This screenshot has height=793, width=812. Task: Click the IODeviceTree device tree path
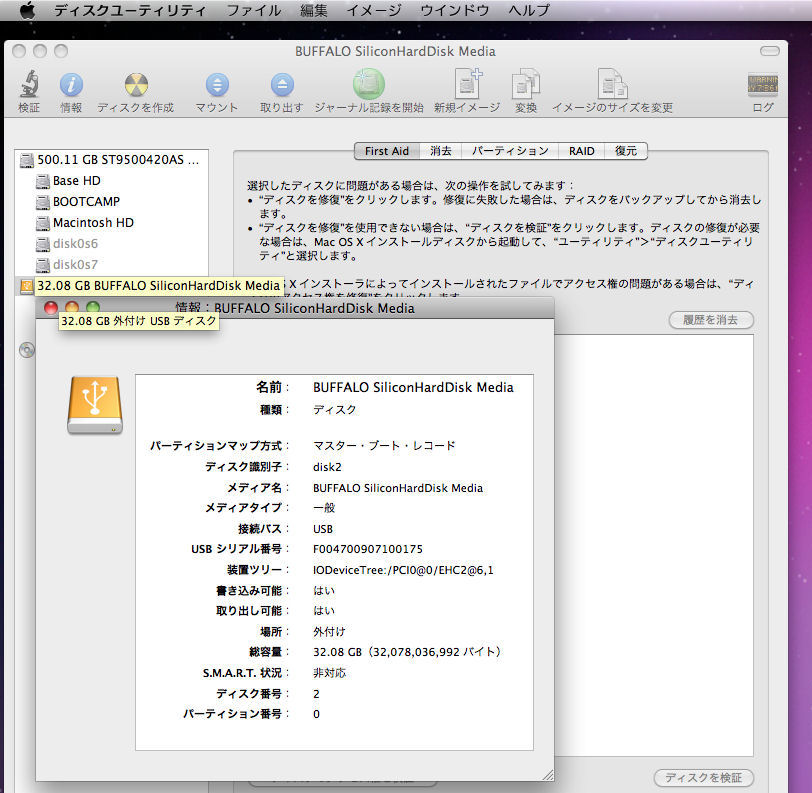click(x=403, y=570)
